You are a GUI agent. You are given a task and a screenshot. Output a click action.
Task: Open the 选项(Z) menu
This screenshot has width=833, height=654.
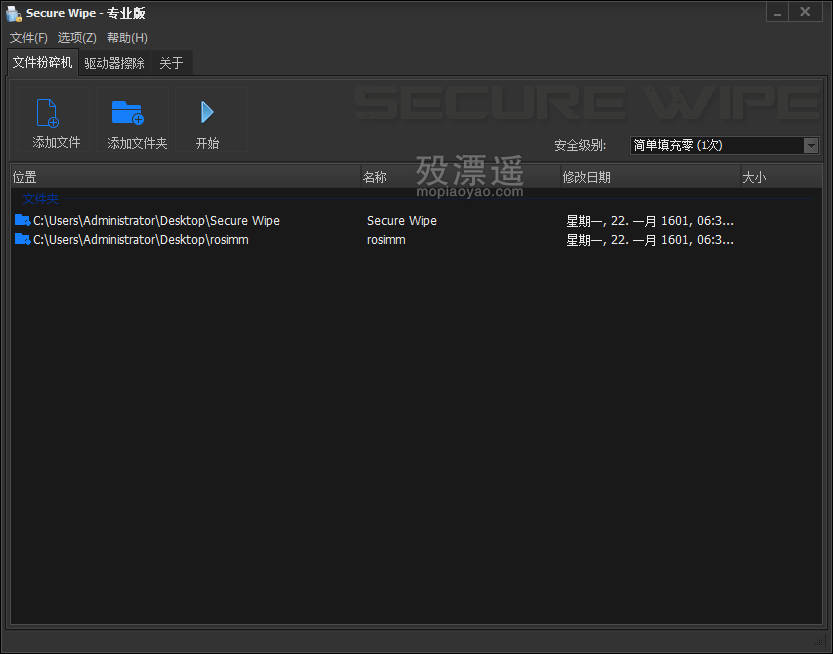click(77, 38)
